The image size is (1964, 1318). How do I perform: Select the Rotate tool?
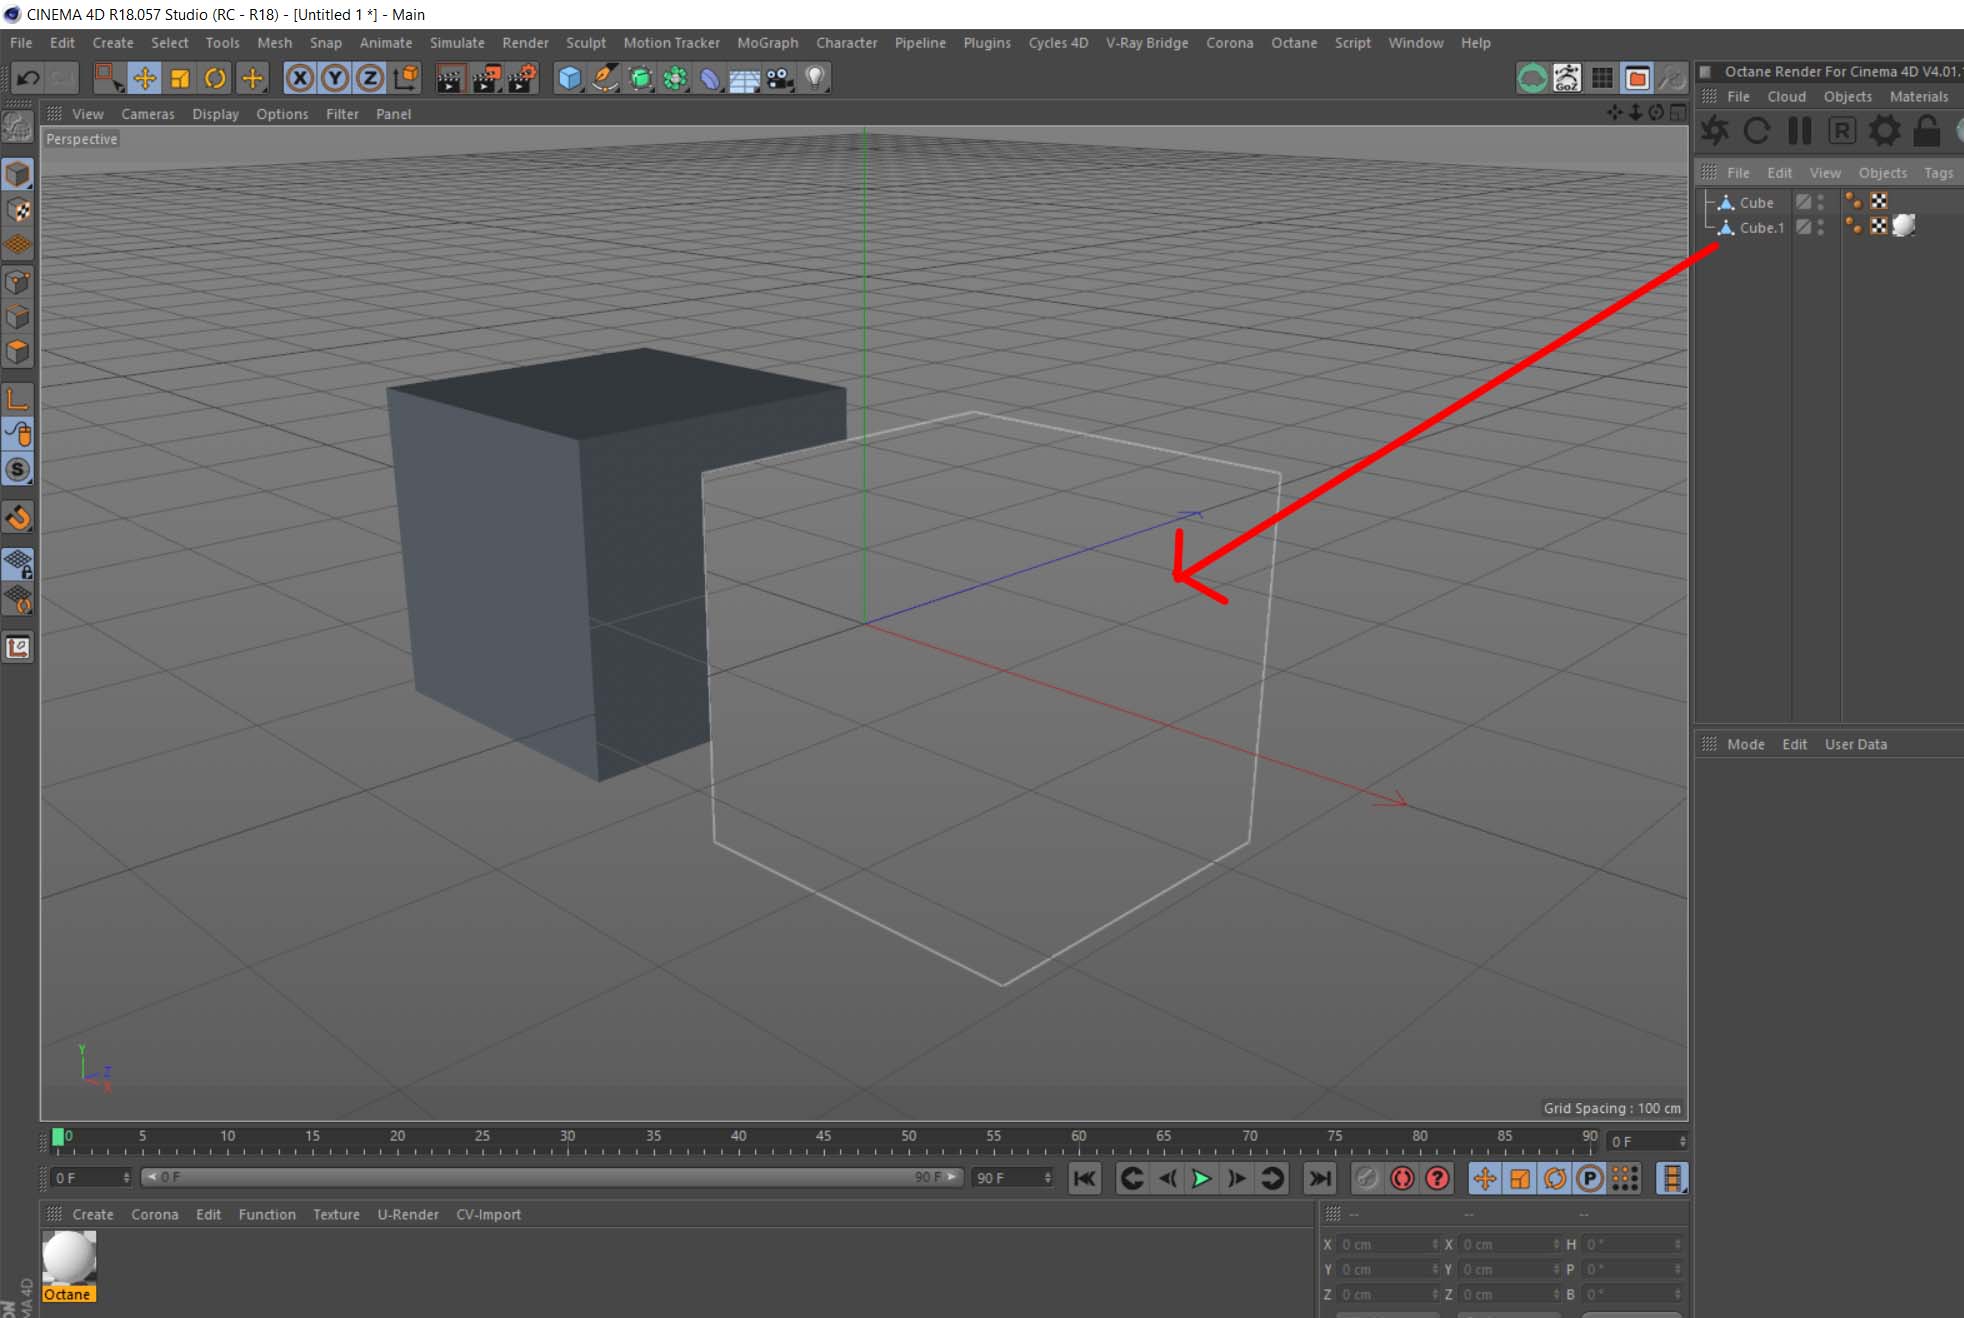pyautogui.click(x=215, y=78)
